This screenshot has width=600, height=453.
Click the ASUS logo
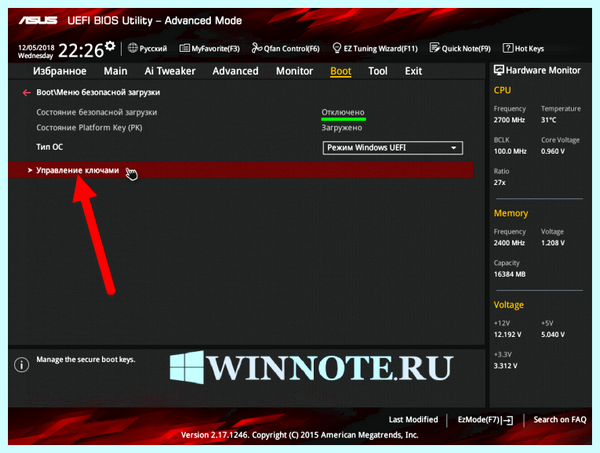[38, 20]
